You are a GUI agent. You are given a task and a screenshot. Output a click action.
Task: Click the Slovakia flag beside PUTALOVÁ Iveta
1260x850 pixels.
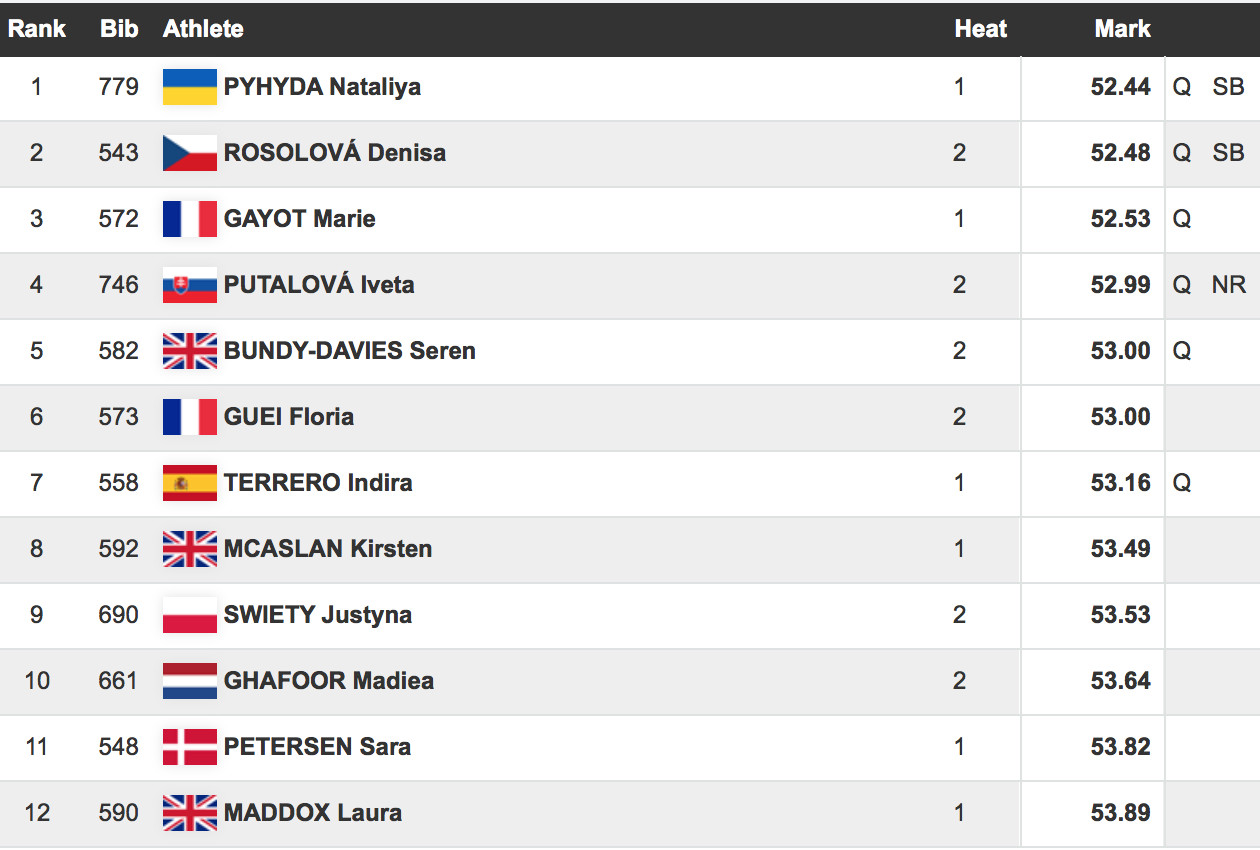(x=190, y=285)
